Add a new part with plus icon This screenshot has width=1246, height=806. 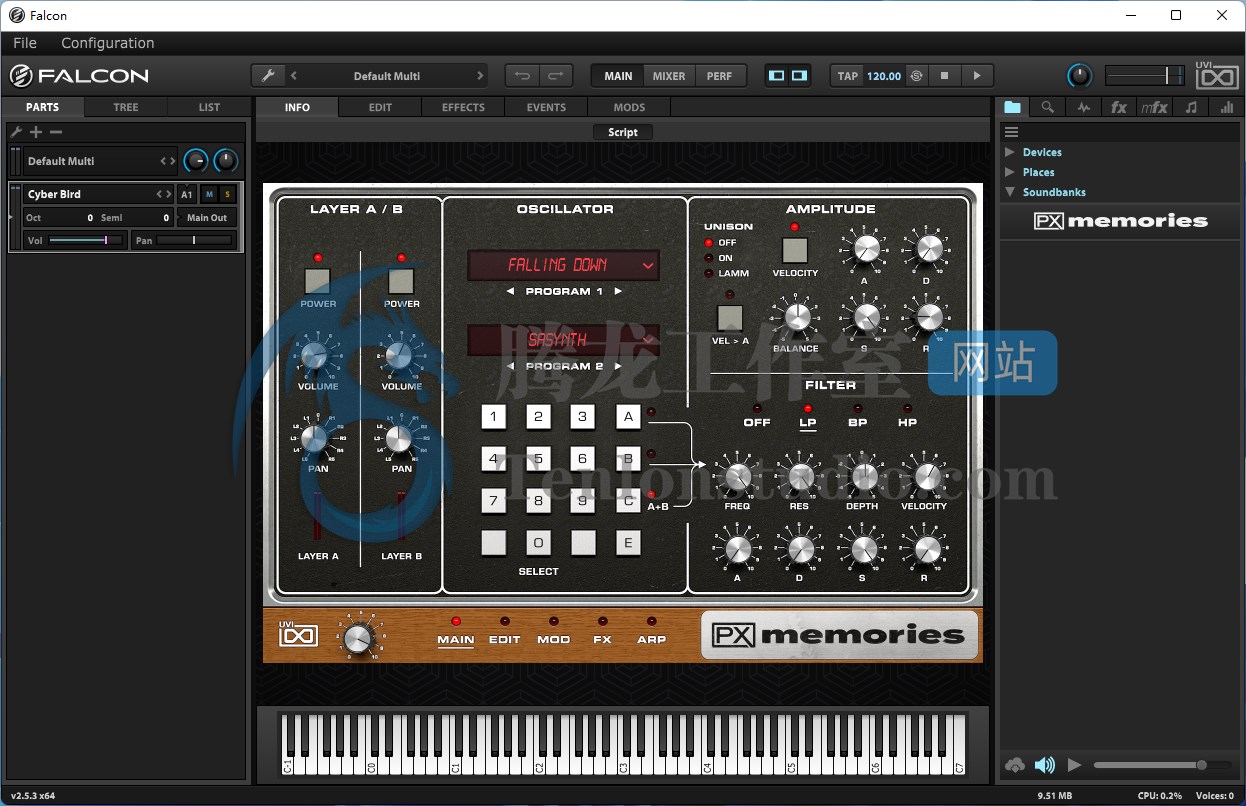pos(36,132)
